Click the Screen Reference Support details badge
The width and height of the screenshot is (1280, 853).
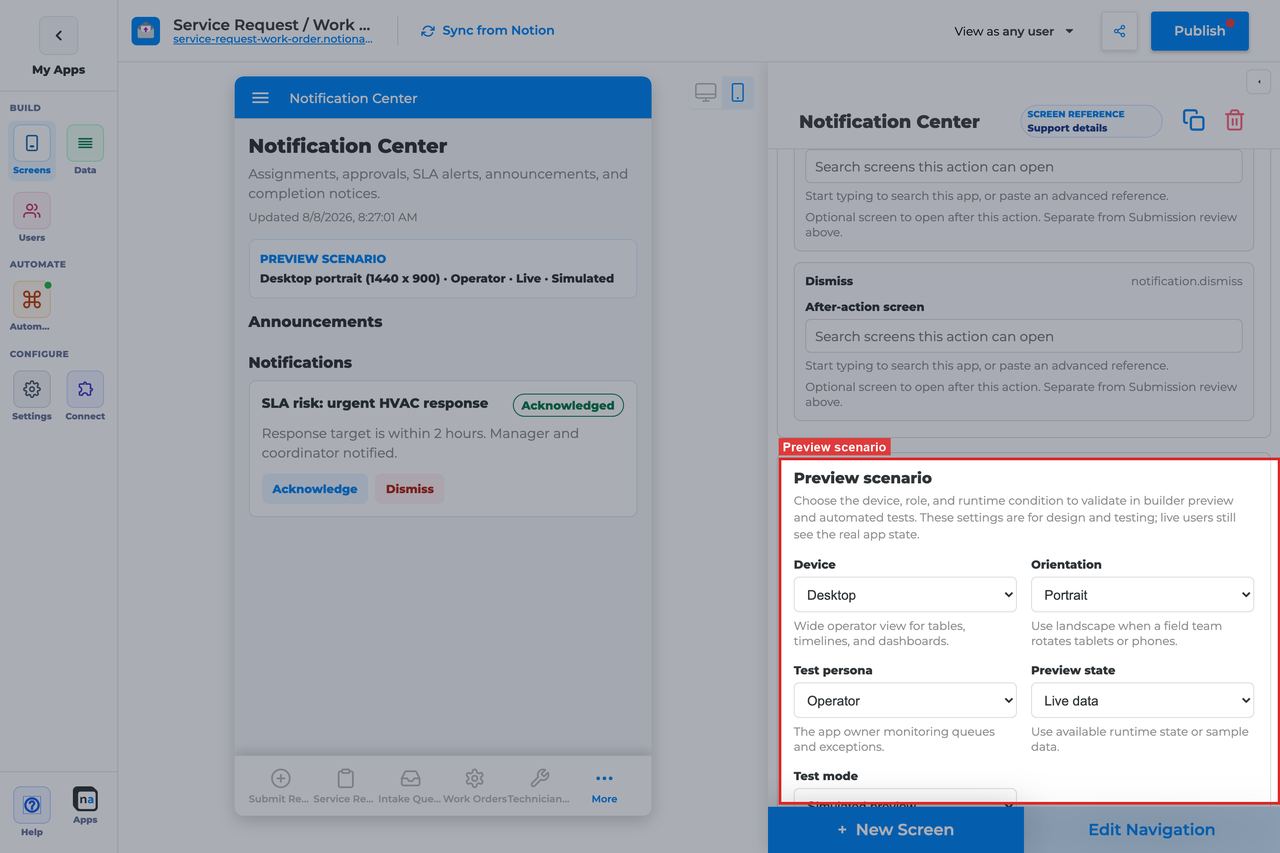pyautogui.click(x=1091, y=121)
